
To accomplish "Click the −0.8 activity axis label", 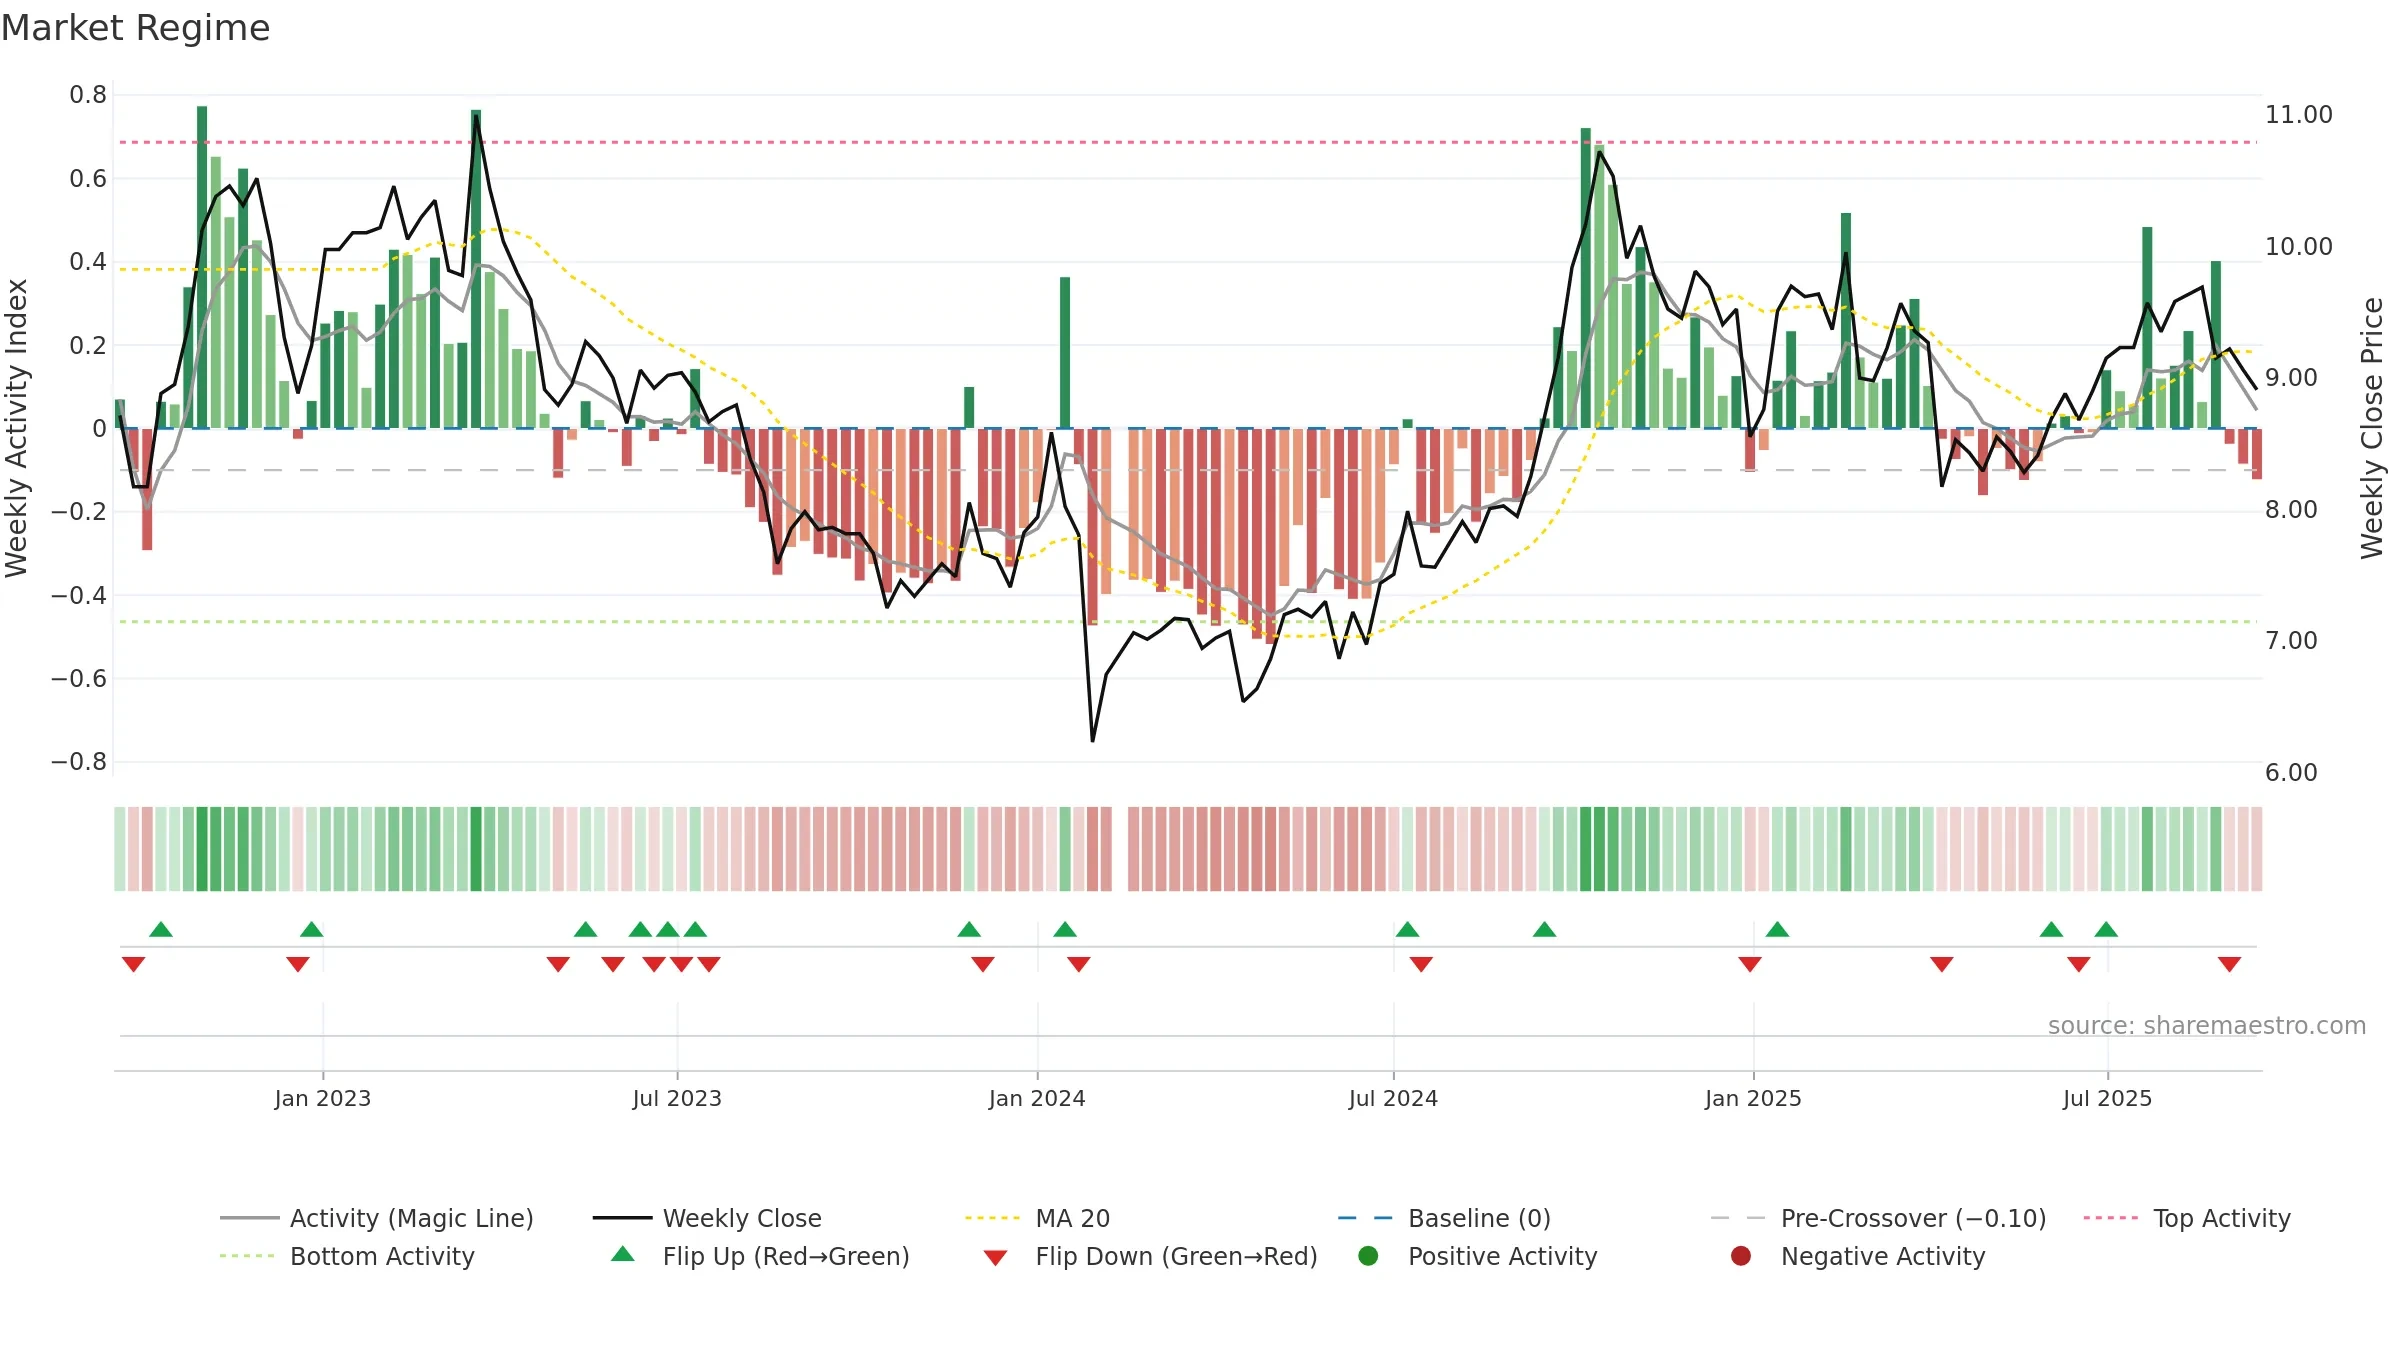I will [x=79, y=762].
